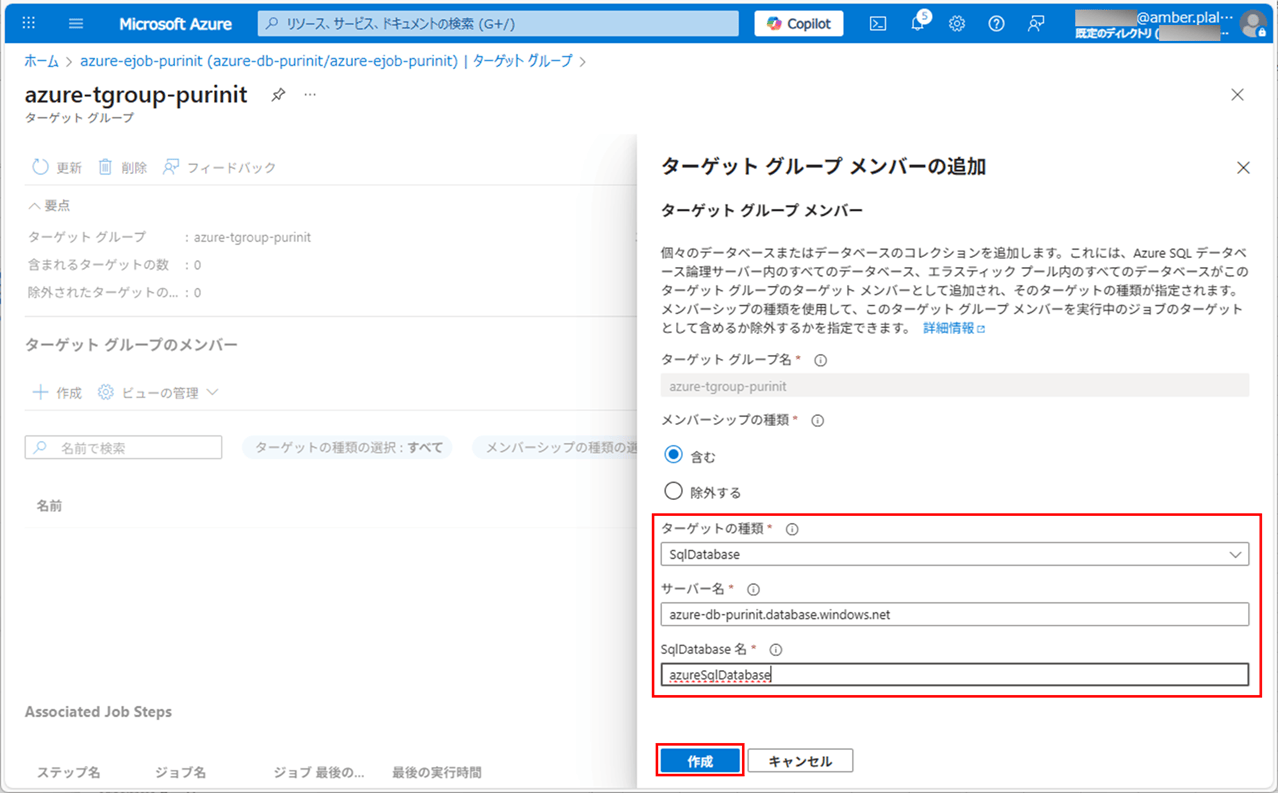Click the Copilot button

click(799, 23)
